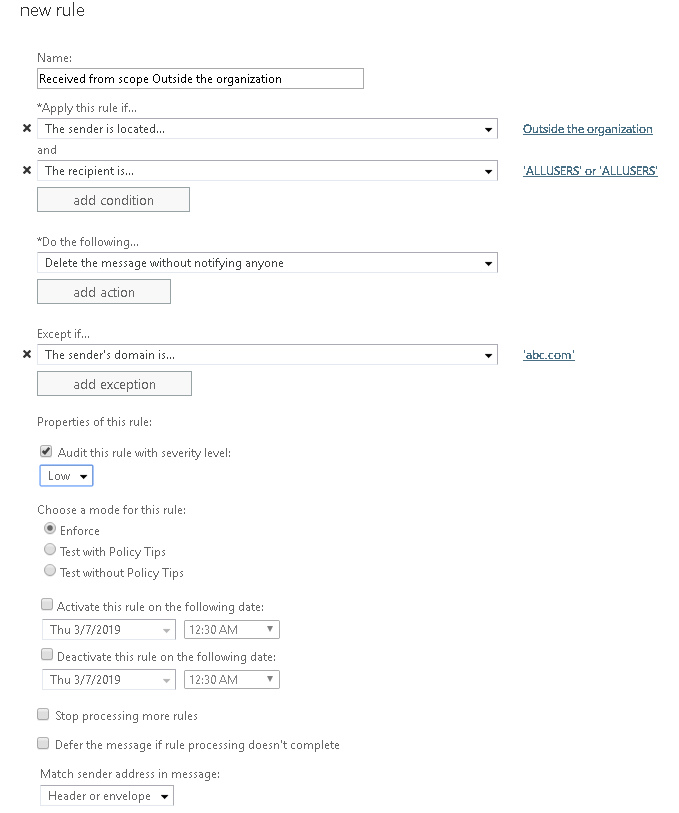
Task: Check 'Defer the message if rule processing doesn't complete'
Action: pyautogui.click(x=43, y=744)
